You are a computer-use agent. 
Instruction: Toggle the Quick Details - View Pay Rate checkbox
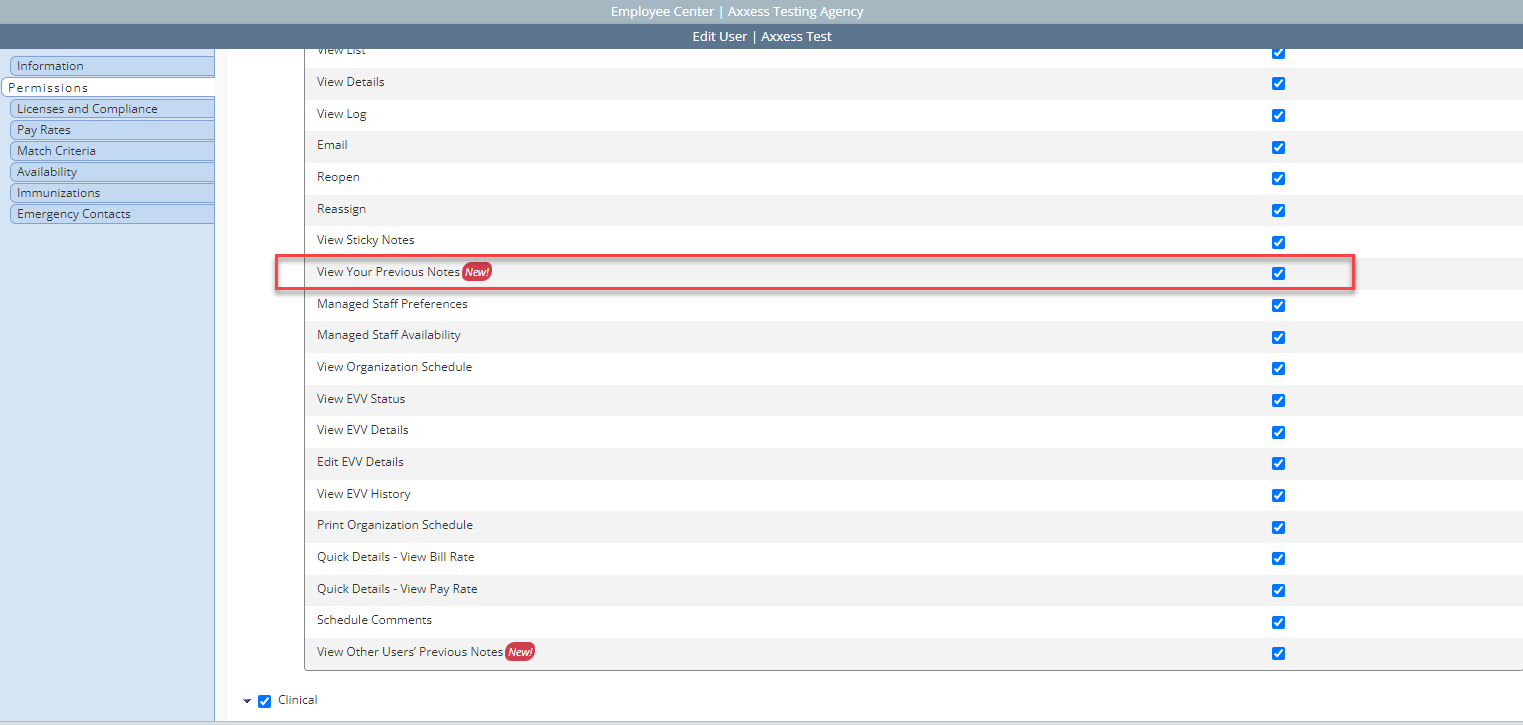point(1278,590)
